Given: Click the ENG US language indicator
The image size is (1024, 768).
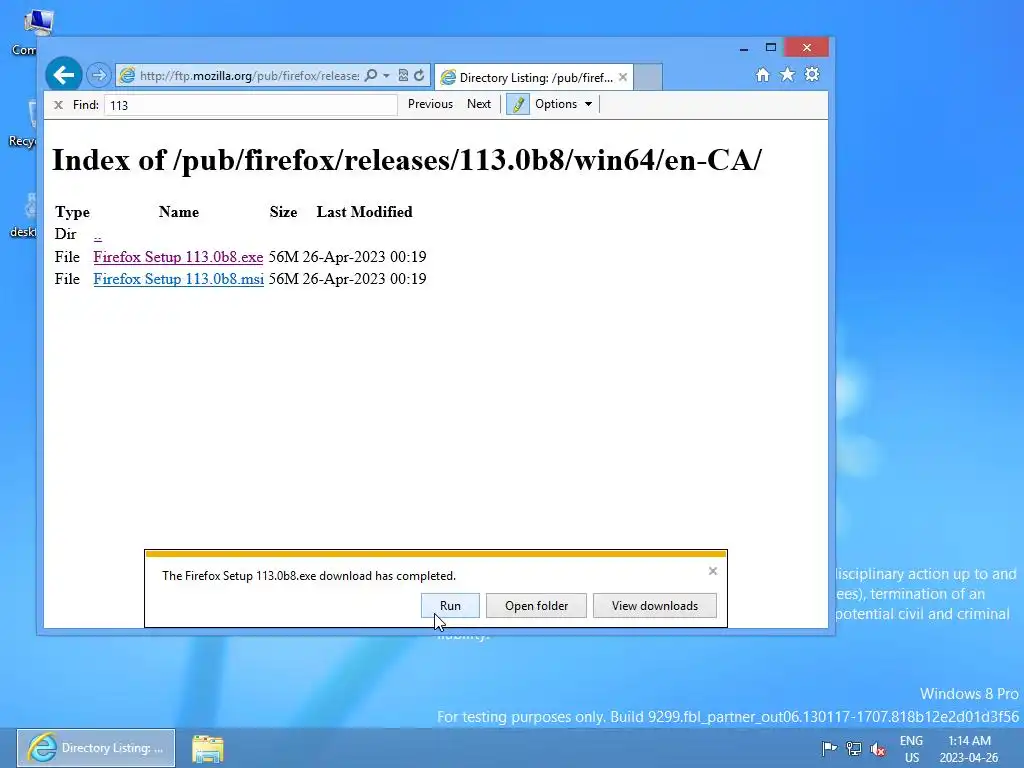Looking at the screenshot, I should pos(911,749).
